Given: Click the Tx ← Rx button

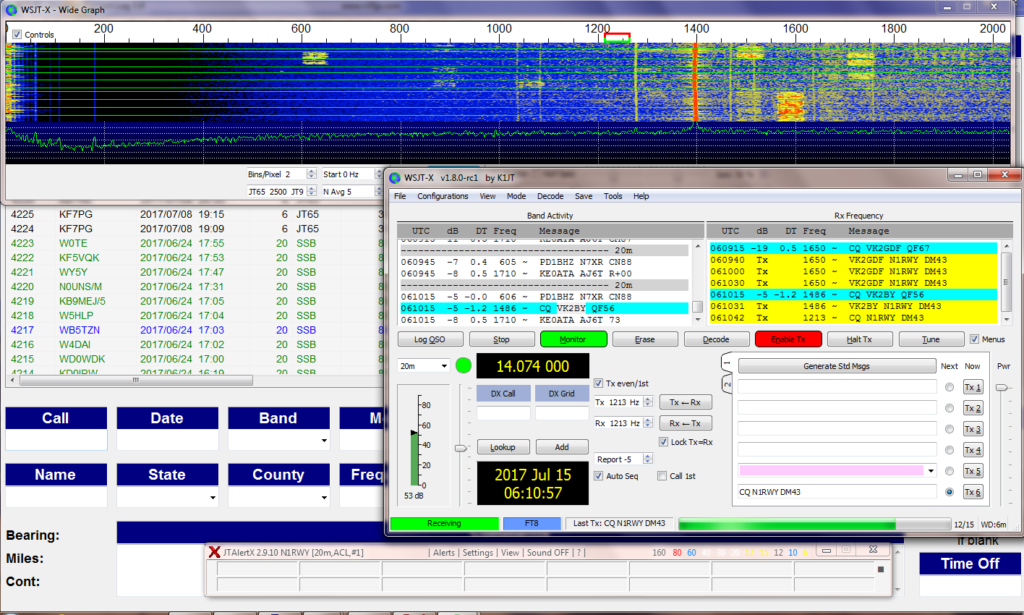Looking at the screenshot, I should [684, 402].
